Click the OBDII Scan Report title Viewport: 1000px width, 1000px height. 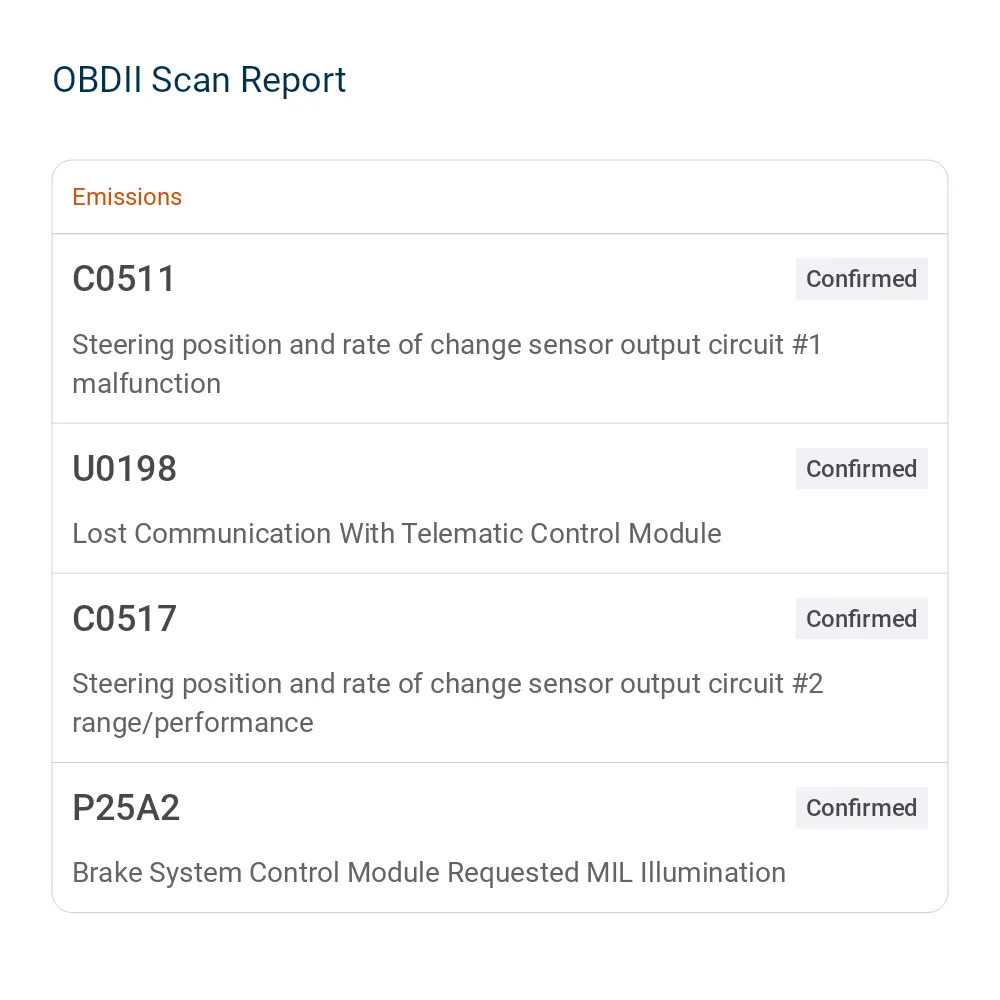click(199, 80)
